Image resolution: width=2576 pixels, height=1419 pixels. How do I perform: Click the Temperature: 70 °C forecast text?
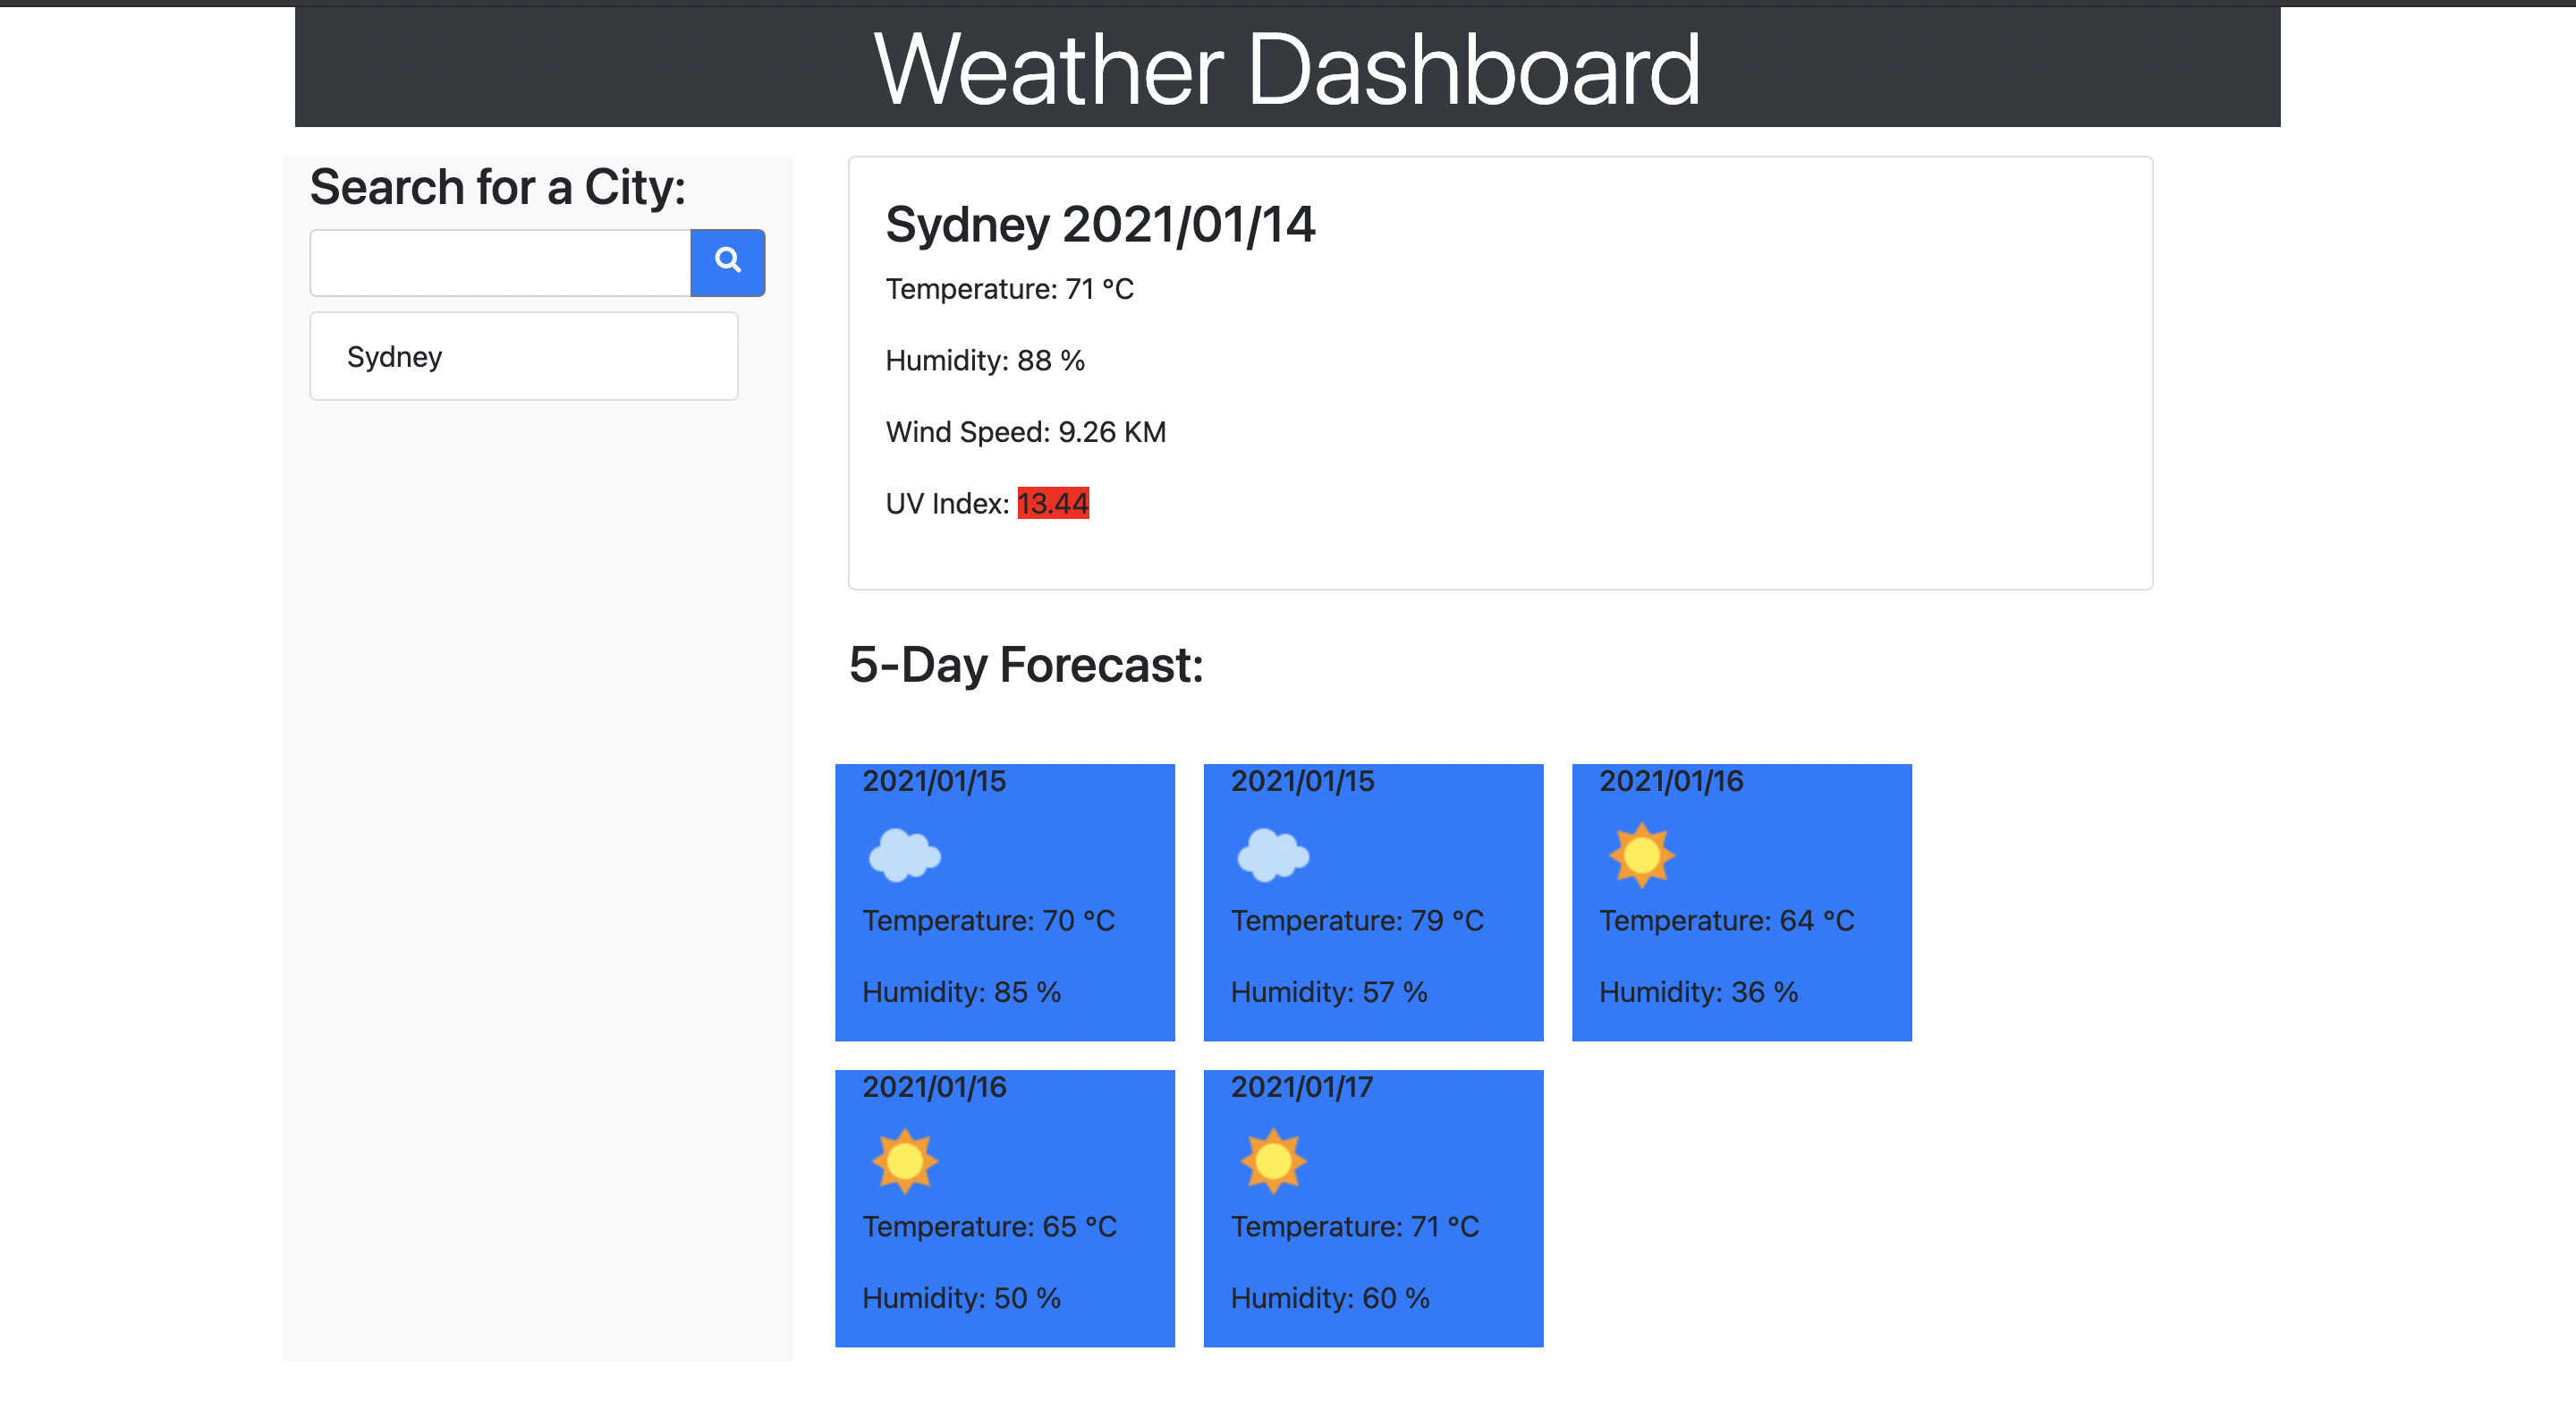click(988, 920)
